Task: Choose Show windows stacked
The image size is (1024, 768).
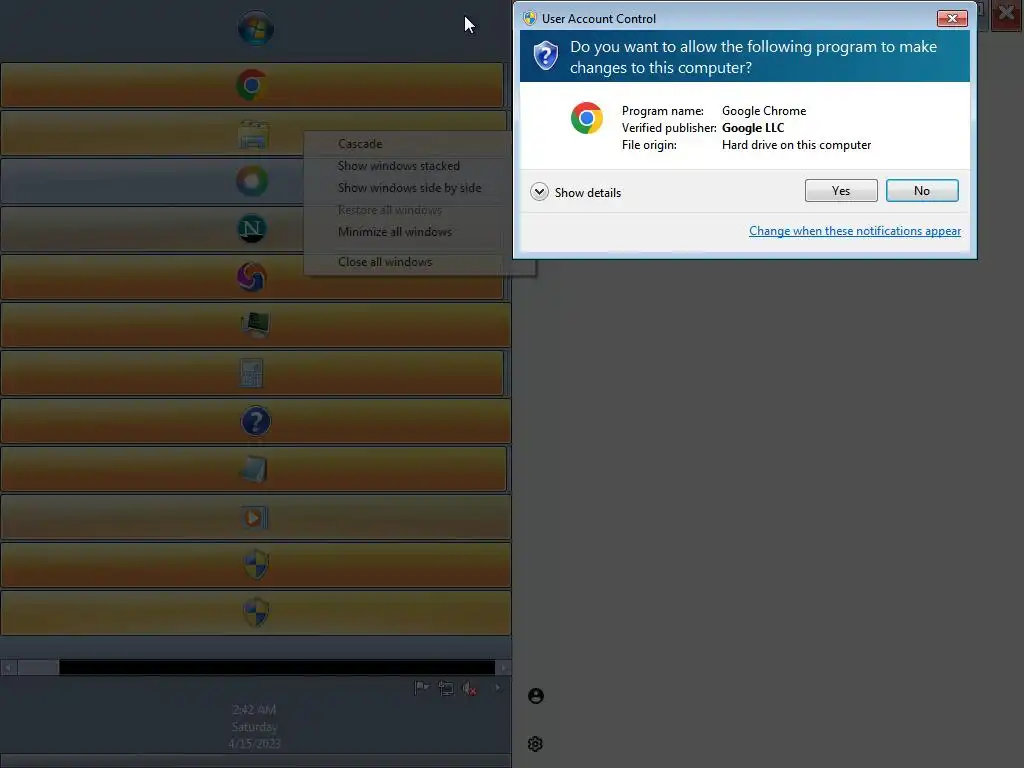Action: (398, 166)
